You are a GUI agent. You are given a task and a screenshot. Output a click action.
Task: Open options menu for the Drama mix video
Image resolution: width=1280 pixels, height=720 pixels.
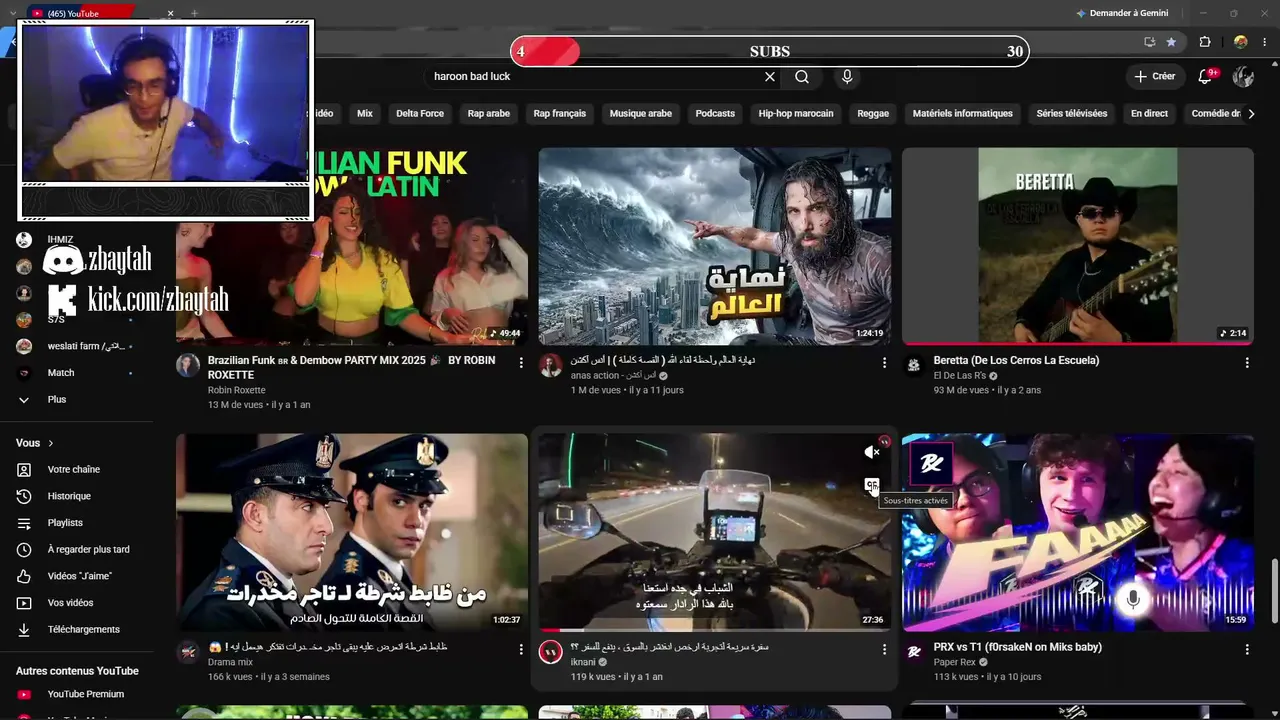[x=521, y=649]
